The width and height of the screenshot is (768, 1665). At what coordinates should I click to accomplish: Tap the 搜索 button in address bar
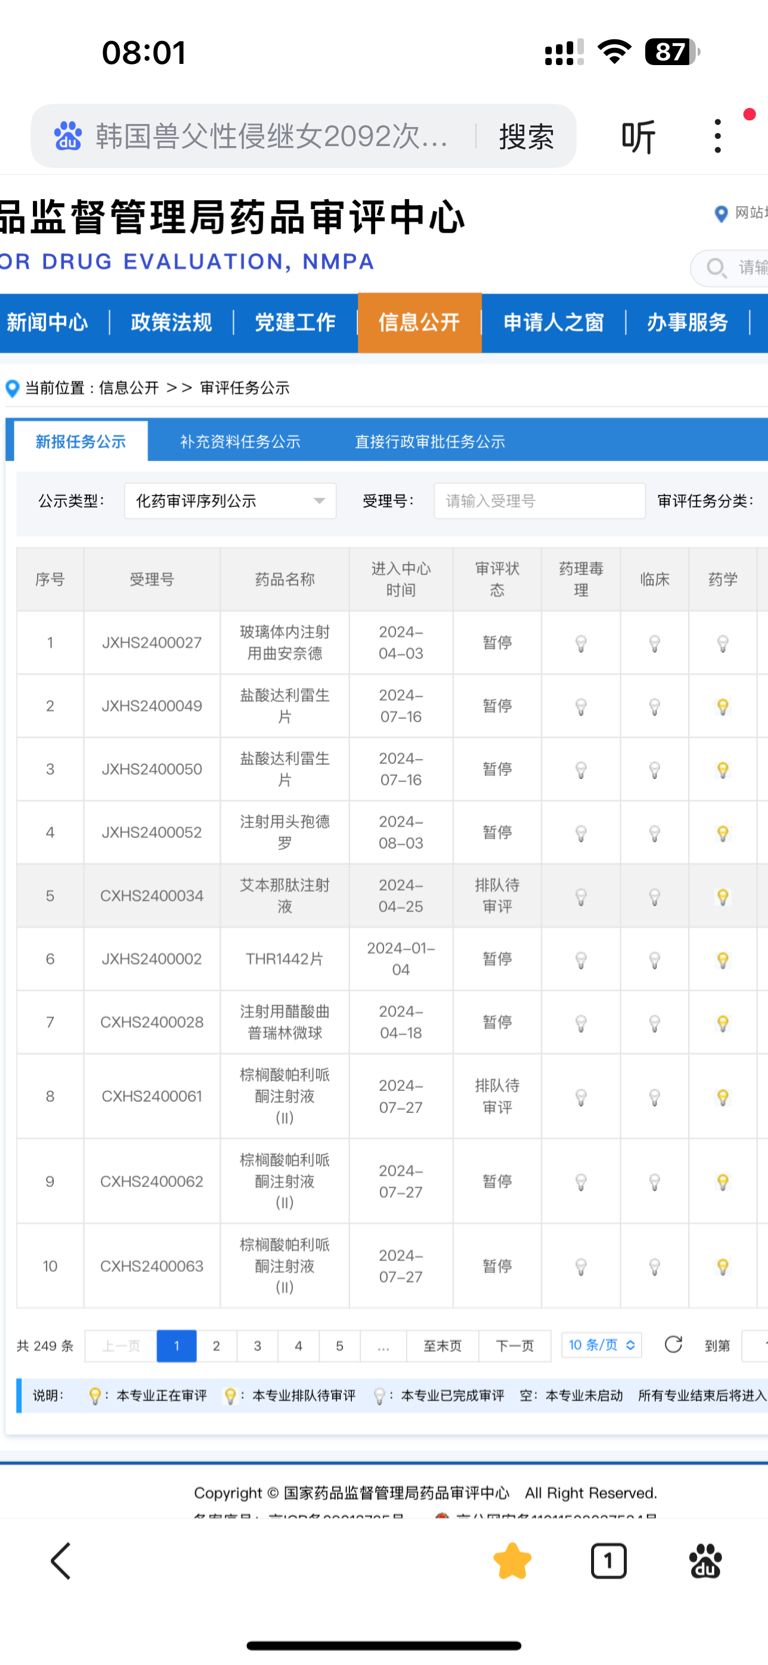[526, 137]
